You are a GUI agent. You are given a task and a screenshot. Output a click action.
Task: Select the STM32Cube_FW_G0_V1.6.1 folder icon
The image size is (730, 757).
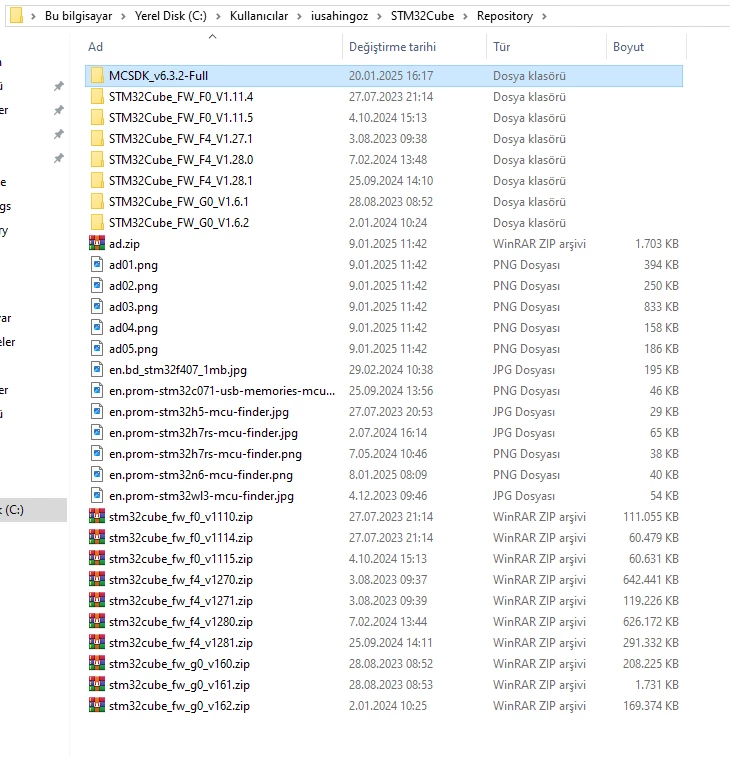[97, 202]
